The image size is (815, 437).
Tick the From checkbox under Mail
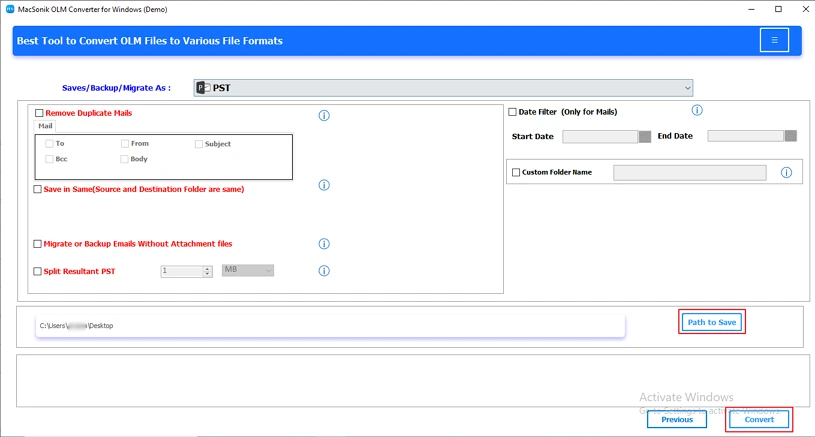125,143
